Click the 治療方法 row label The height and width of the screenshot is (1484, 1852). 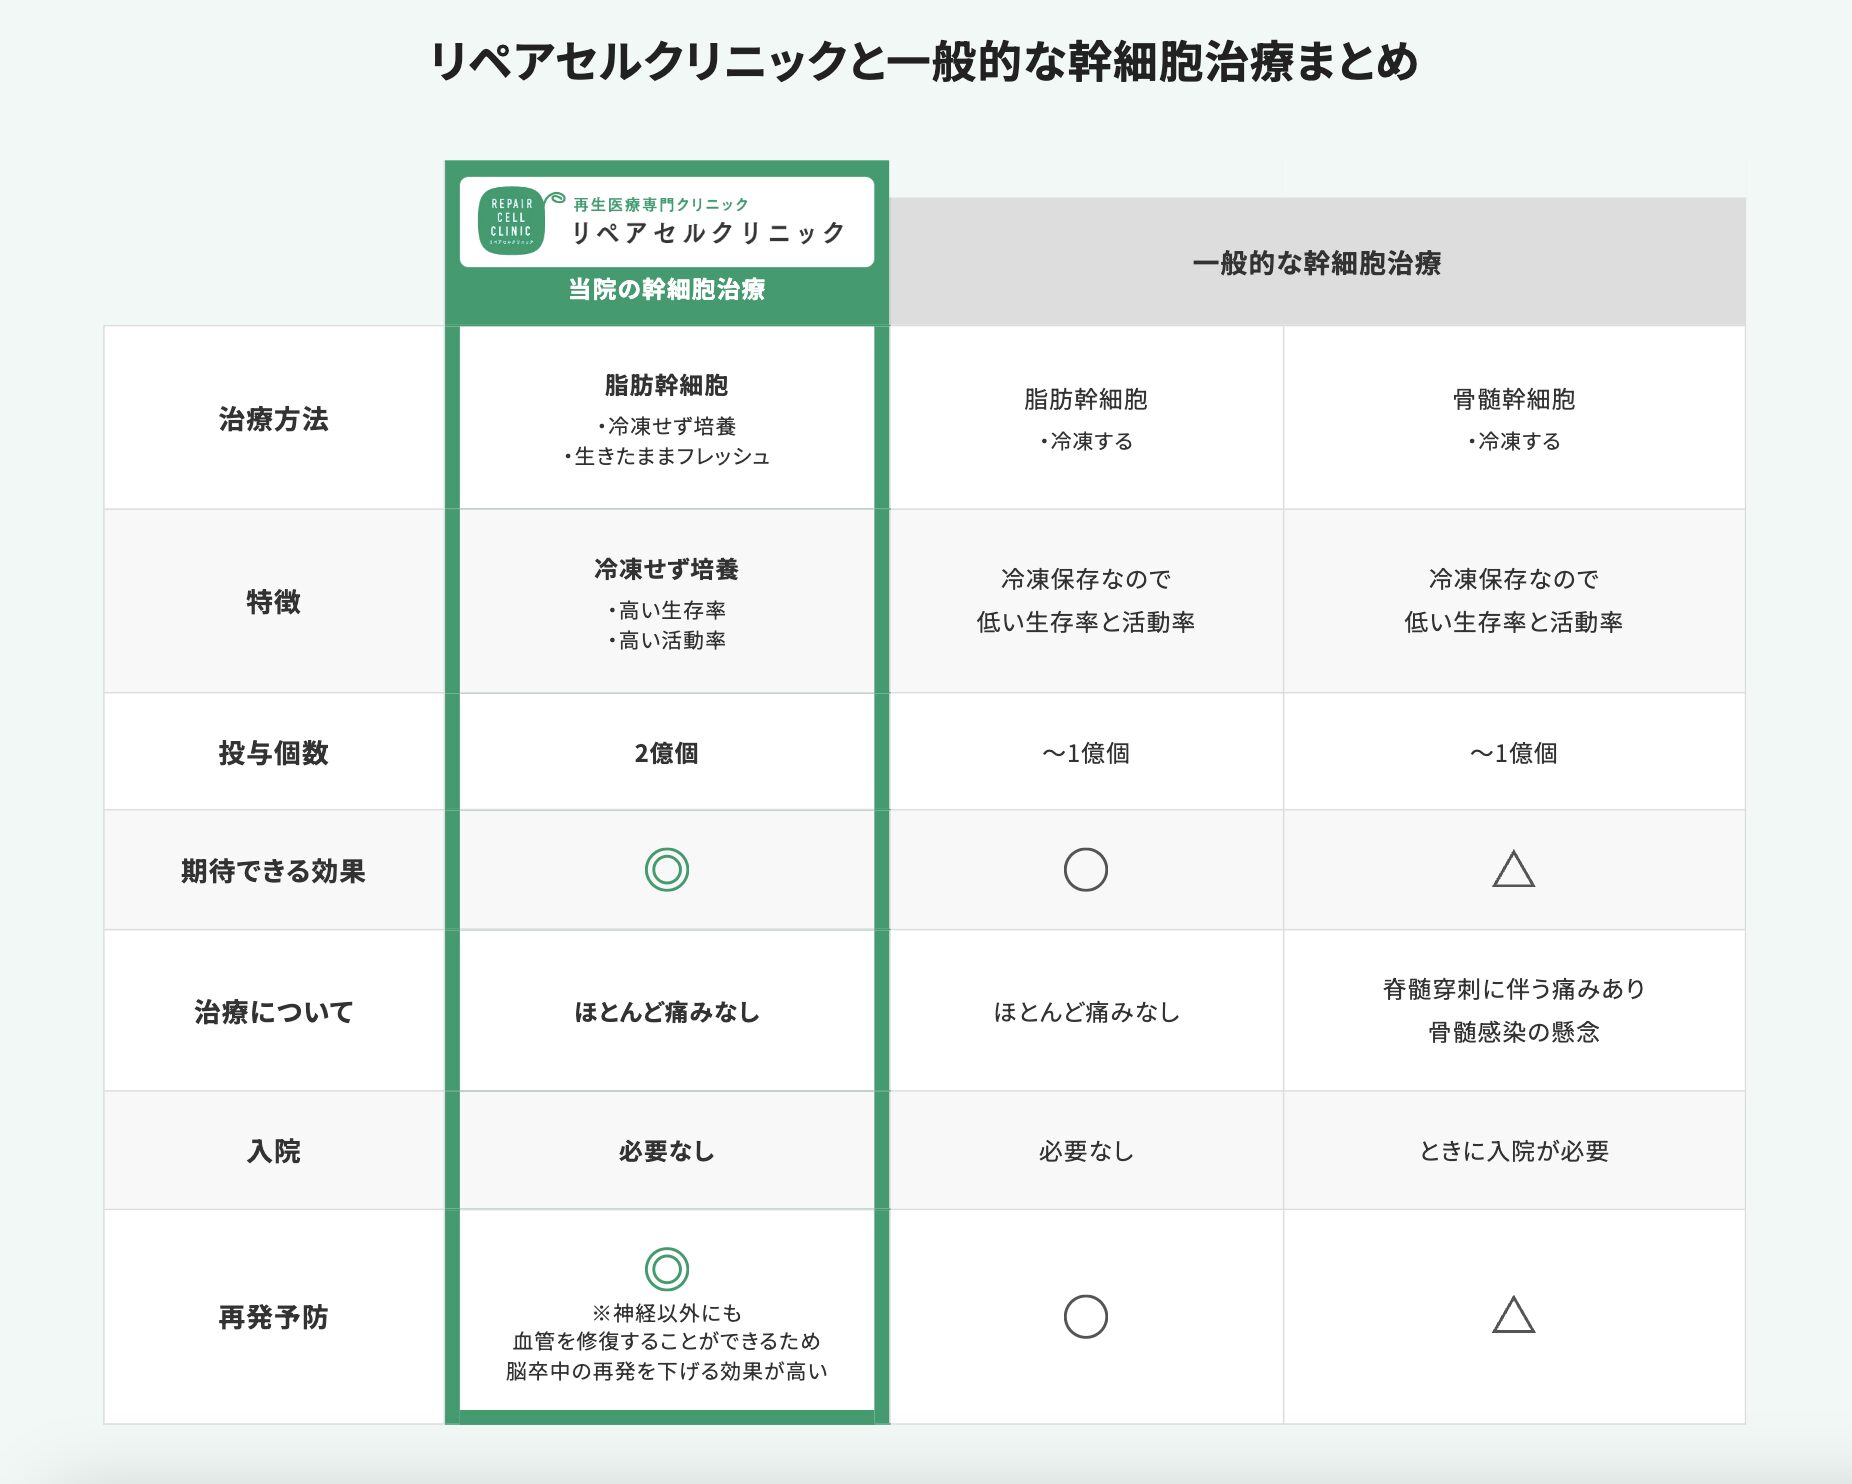click(x=273, y=419)
